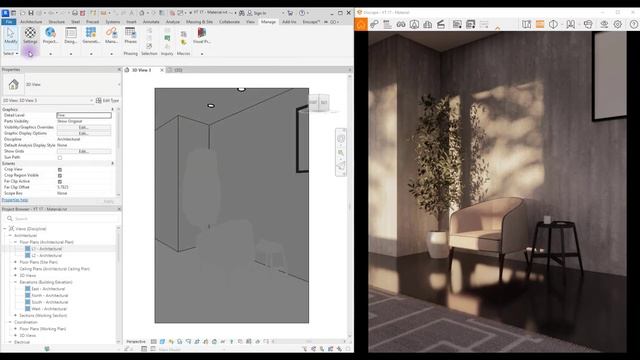Click the detail level icon in view control bar

tap(153, 341)
